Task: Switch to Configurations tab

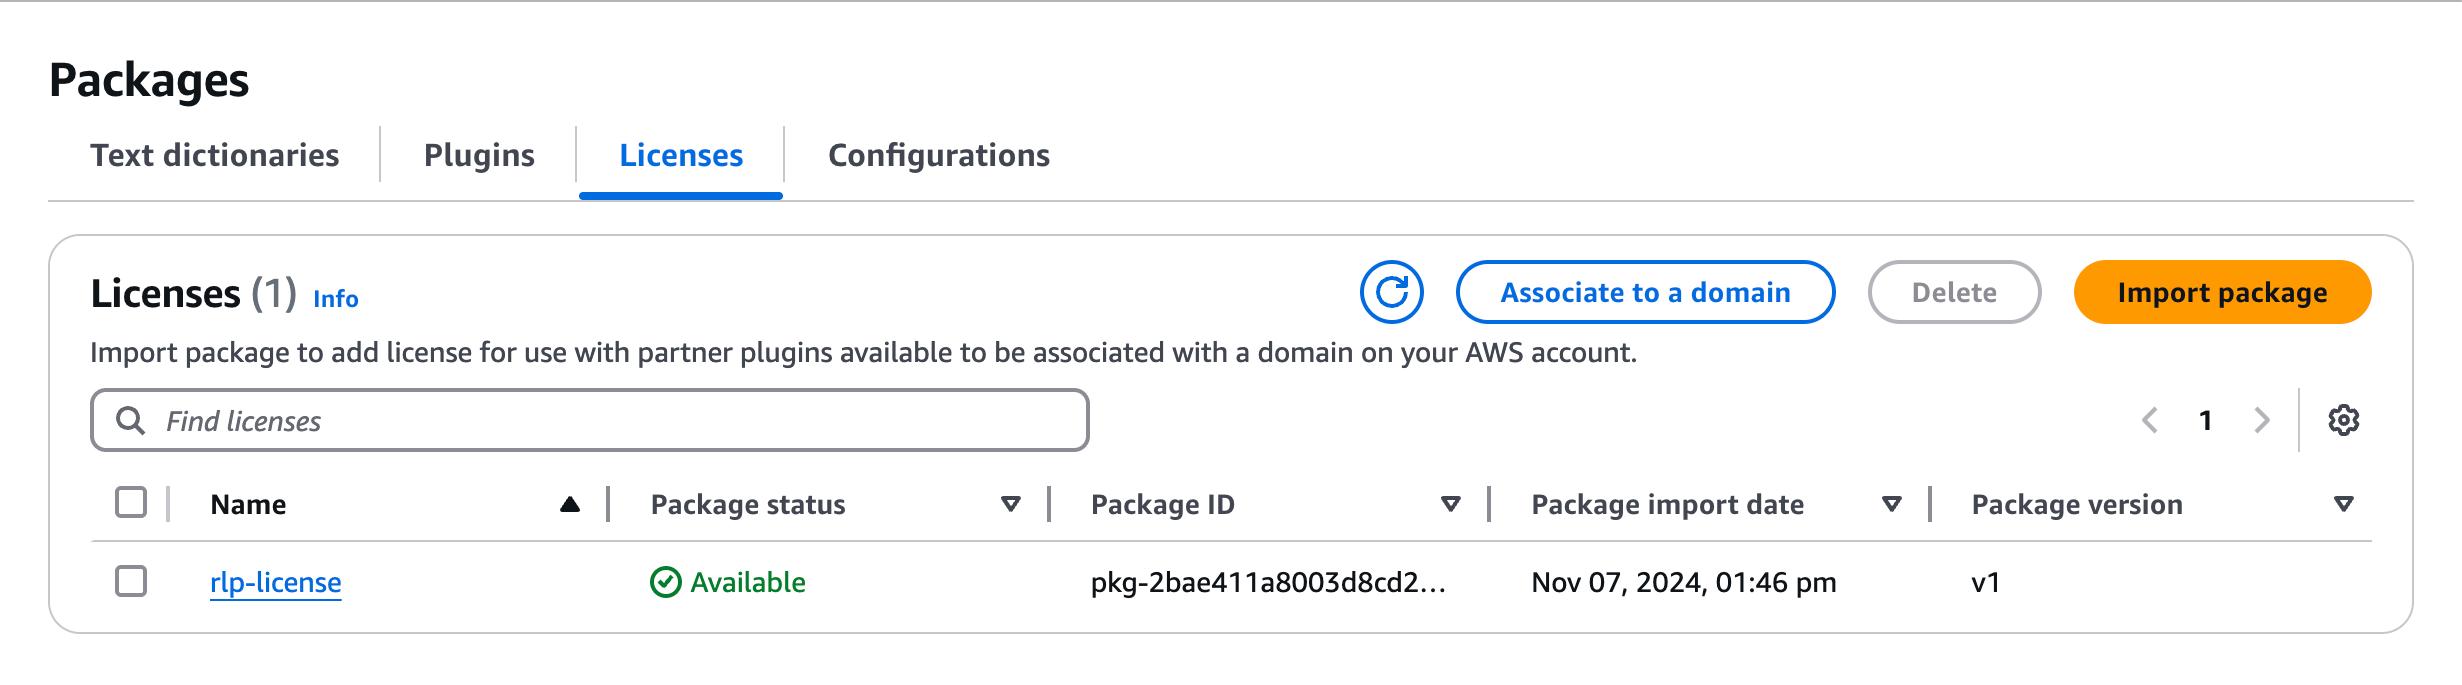Action: coord(939,155)
